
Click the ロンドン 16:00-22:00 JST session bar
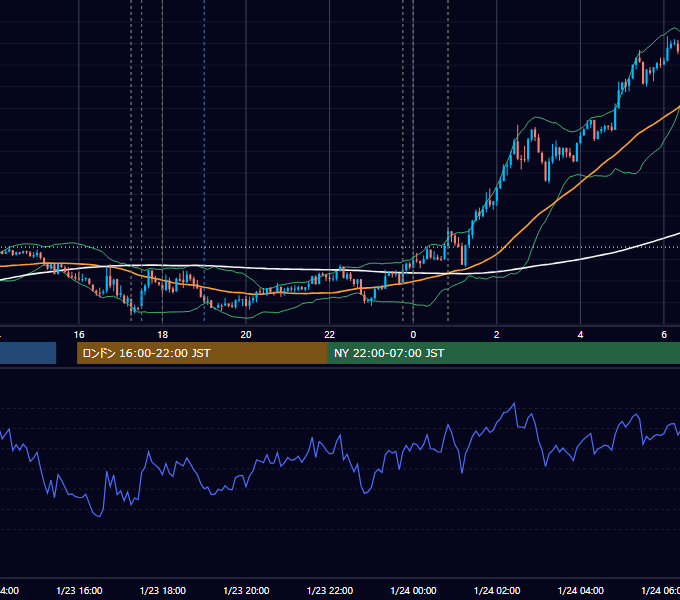[x=202, y=353]
